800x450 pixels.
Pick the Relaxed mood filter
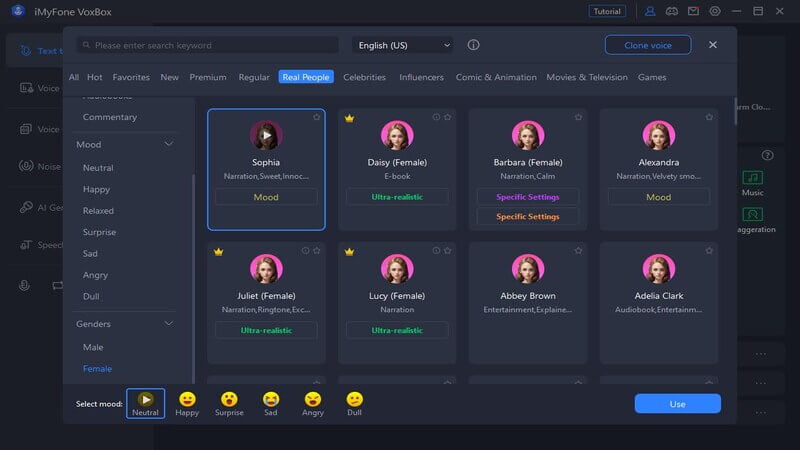98,211
